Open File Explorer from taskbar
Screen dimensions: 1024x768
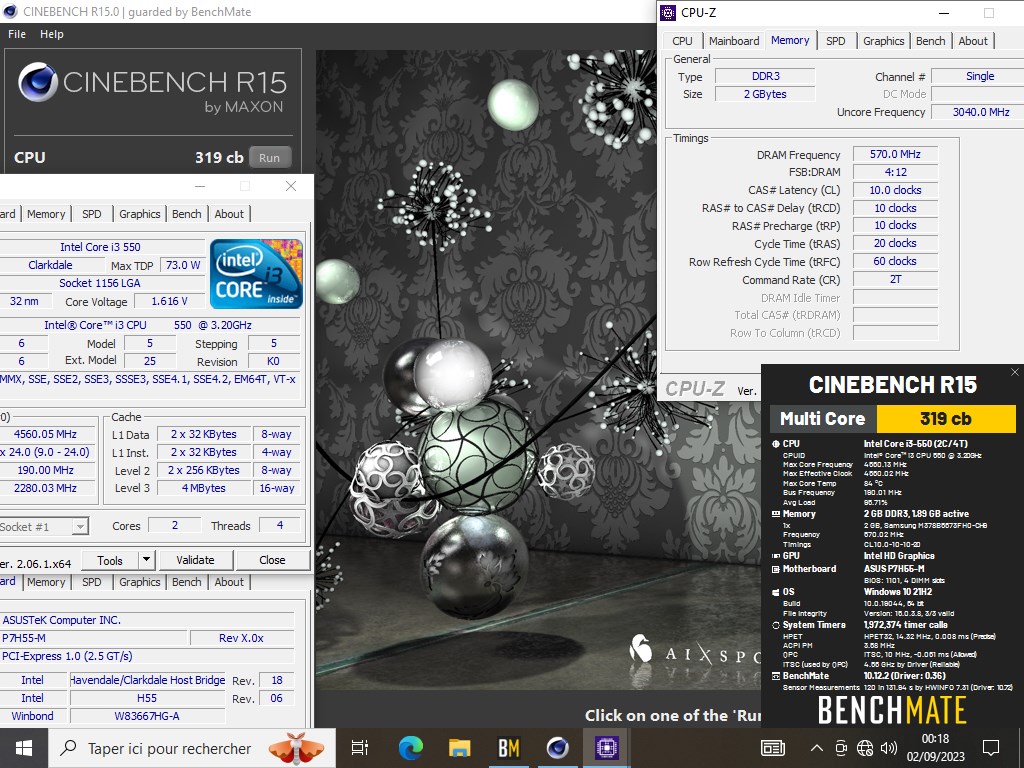[x=460, y=748]
